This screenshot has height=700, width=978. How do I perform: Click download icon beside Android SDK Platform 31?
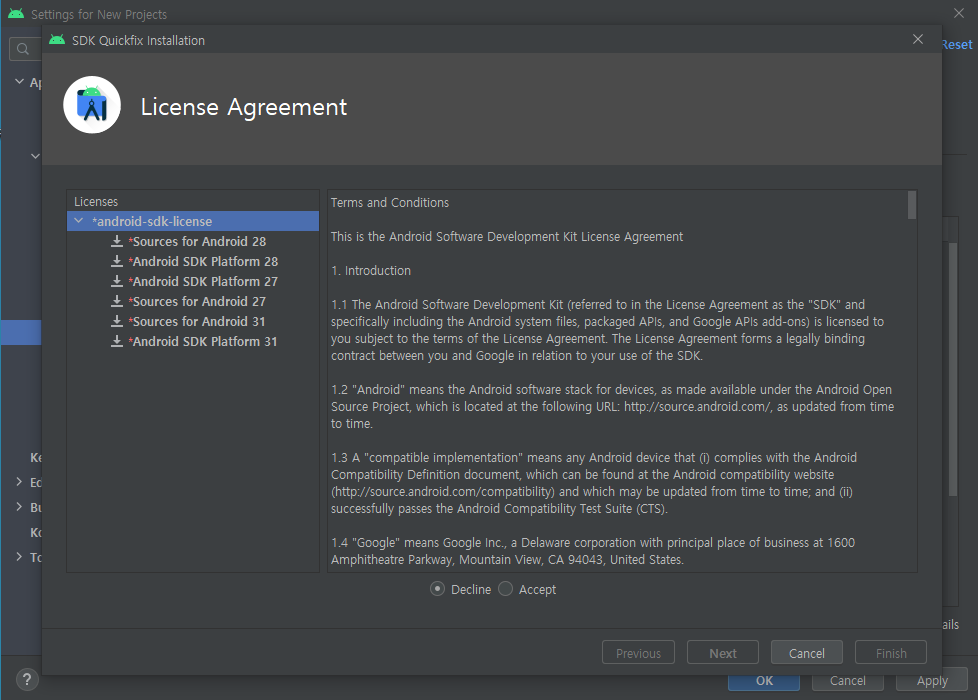click(x=117, y=341)
